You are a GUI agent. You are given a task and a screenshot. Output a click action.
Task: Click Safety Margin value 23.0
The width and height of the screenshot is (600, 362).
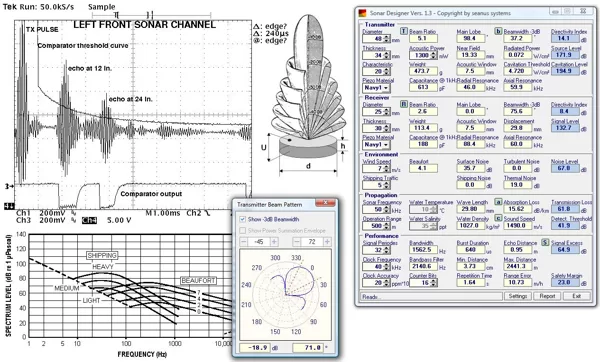coord(565,282)
